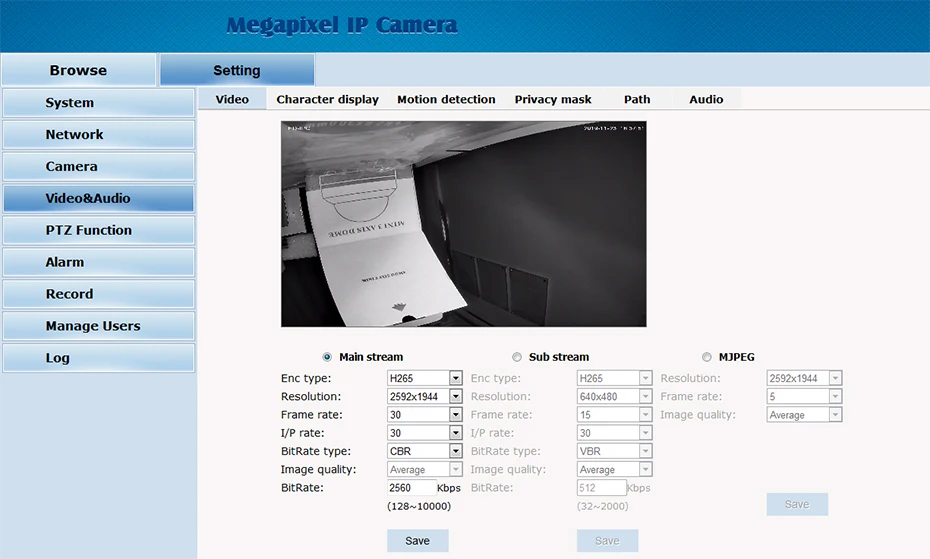This screenshot has height=559, width=930.
Task: Open Sub stream Resolution 640x480 dropdown
Action: (x=614, y=396)
